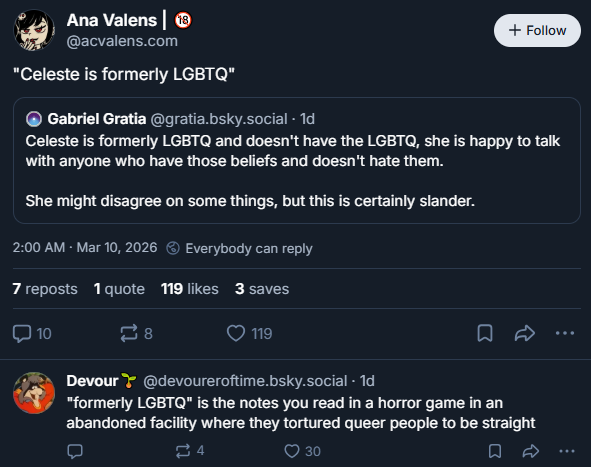
Task: Repost Devour's reply
Action: click(183, 451)
